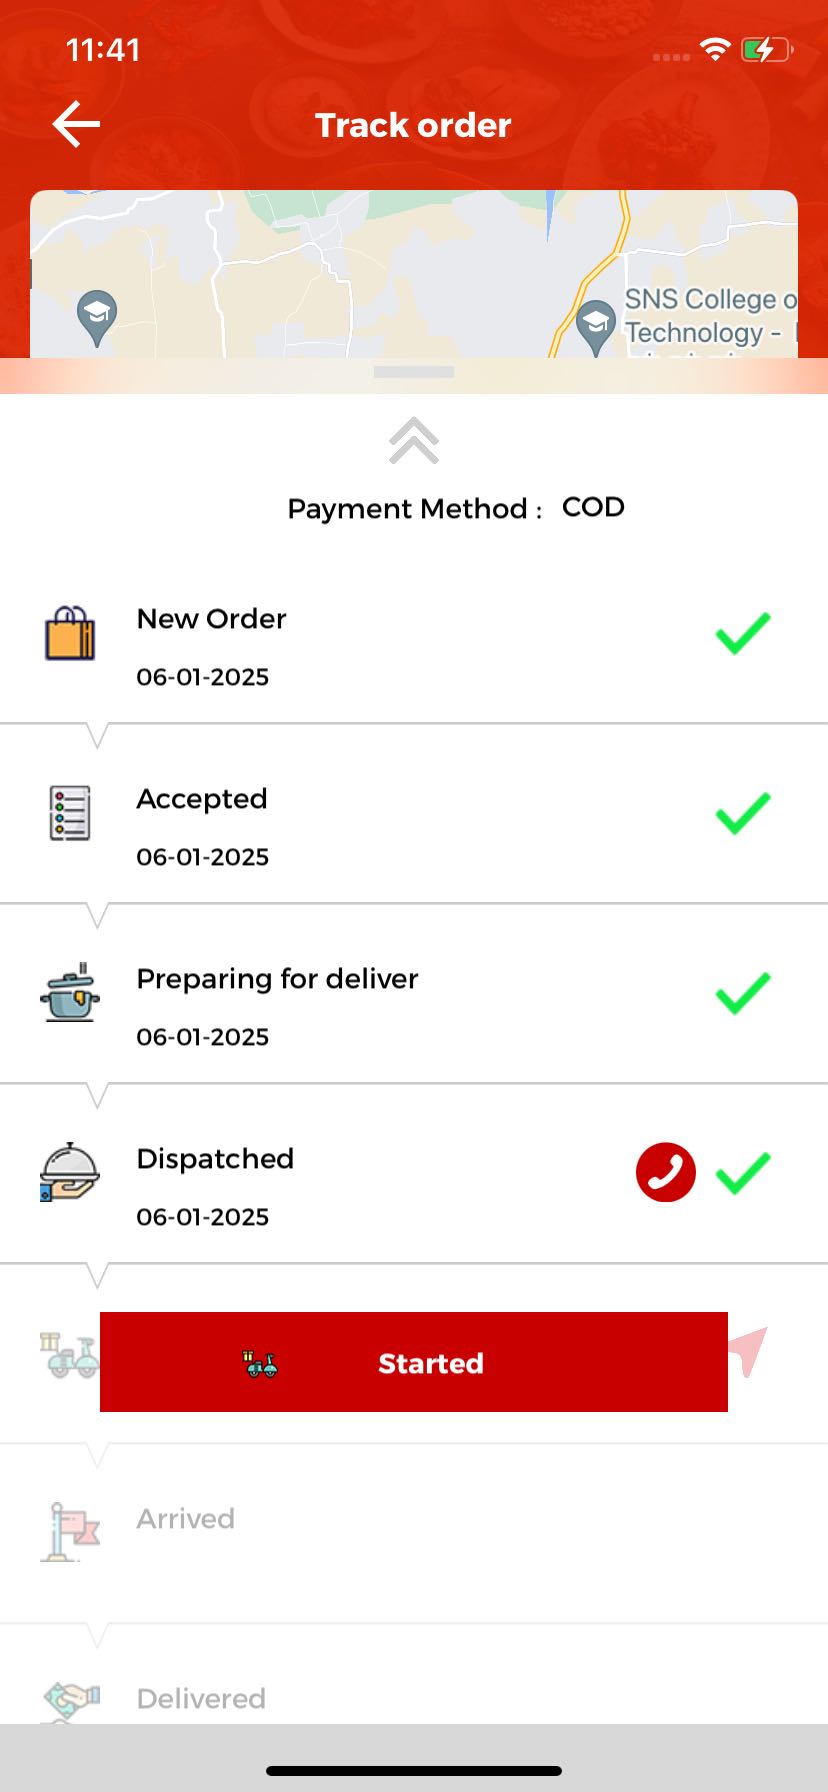Screen dimensions: 828x1792
Task: Tap the cooking pot preparing icon
Action: click(70, 992)
